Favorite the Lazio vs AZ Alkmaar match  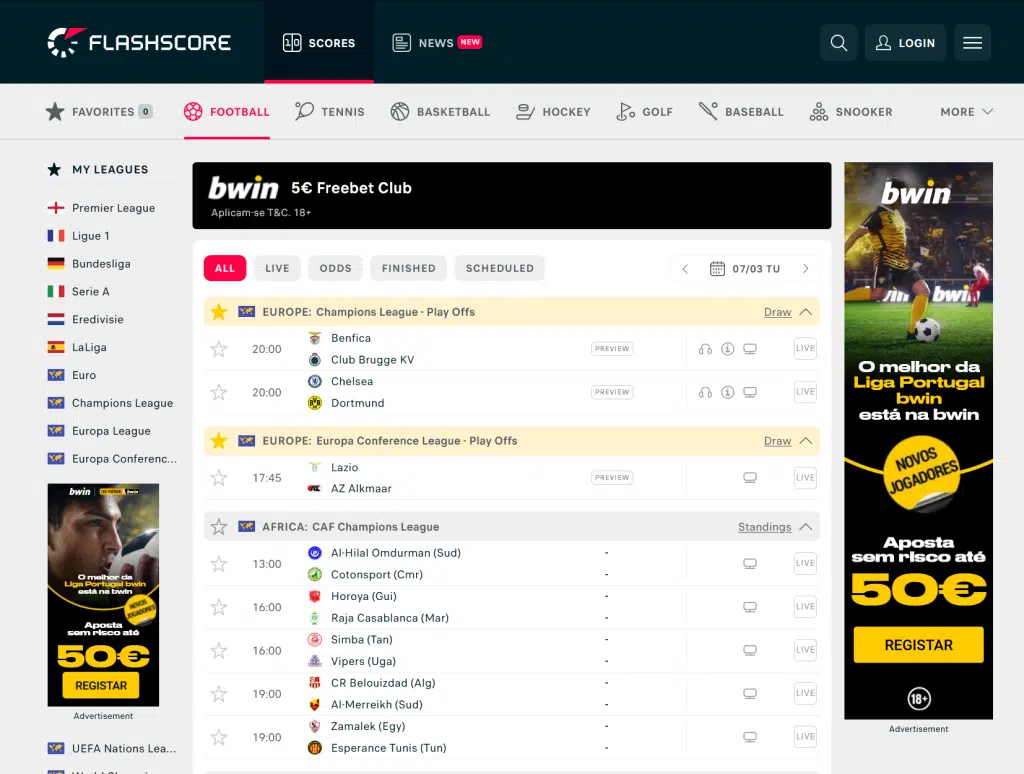click(219, 477)
